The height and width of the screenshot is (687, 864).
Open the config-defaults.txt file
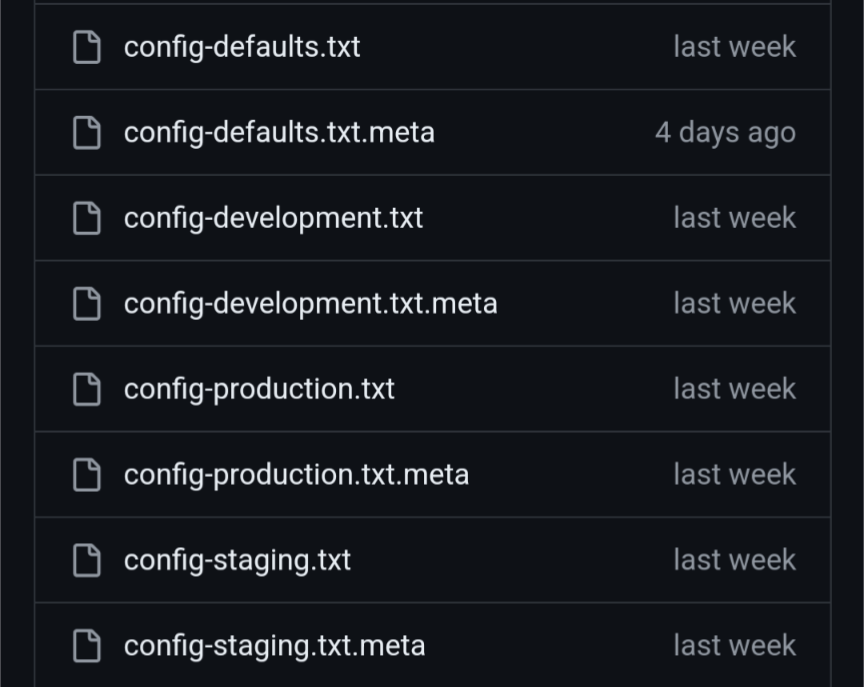pos(242,47)
